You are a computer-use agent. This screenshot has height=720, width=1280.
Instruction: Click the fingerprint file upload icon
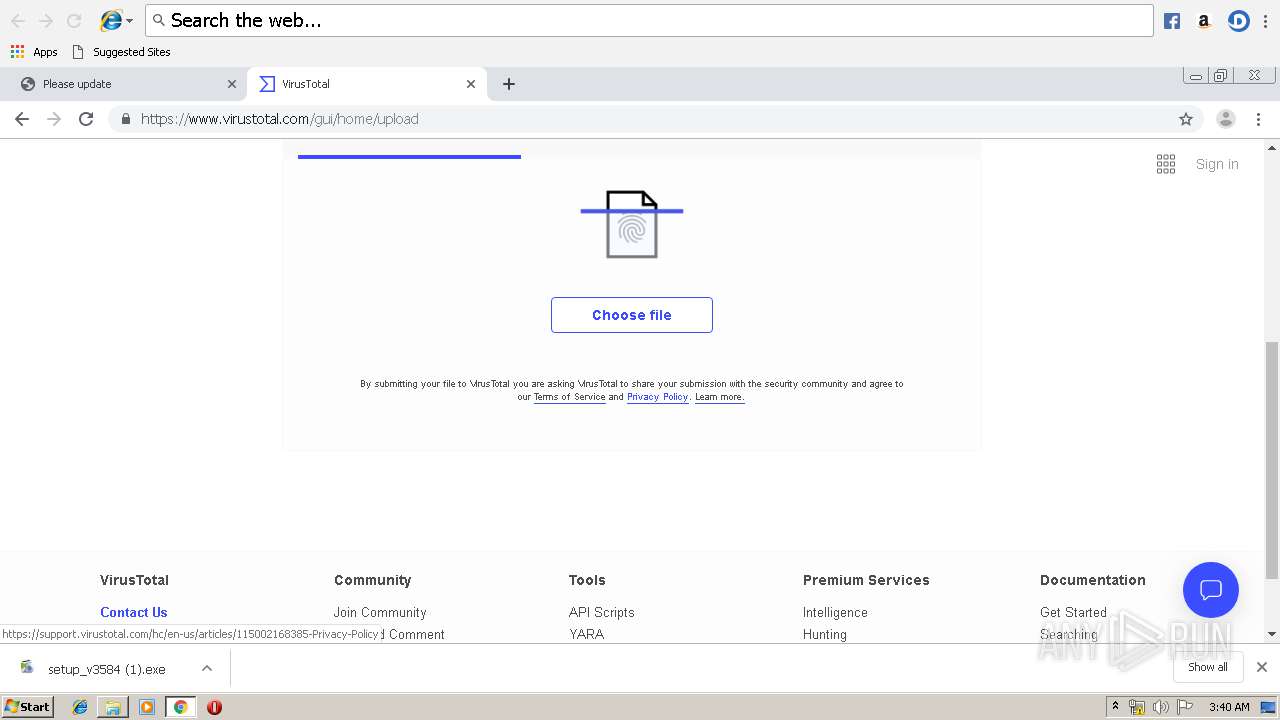[632, 224]
